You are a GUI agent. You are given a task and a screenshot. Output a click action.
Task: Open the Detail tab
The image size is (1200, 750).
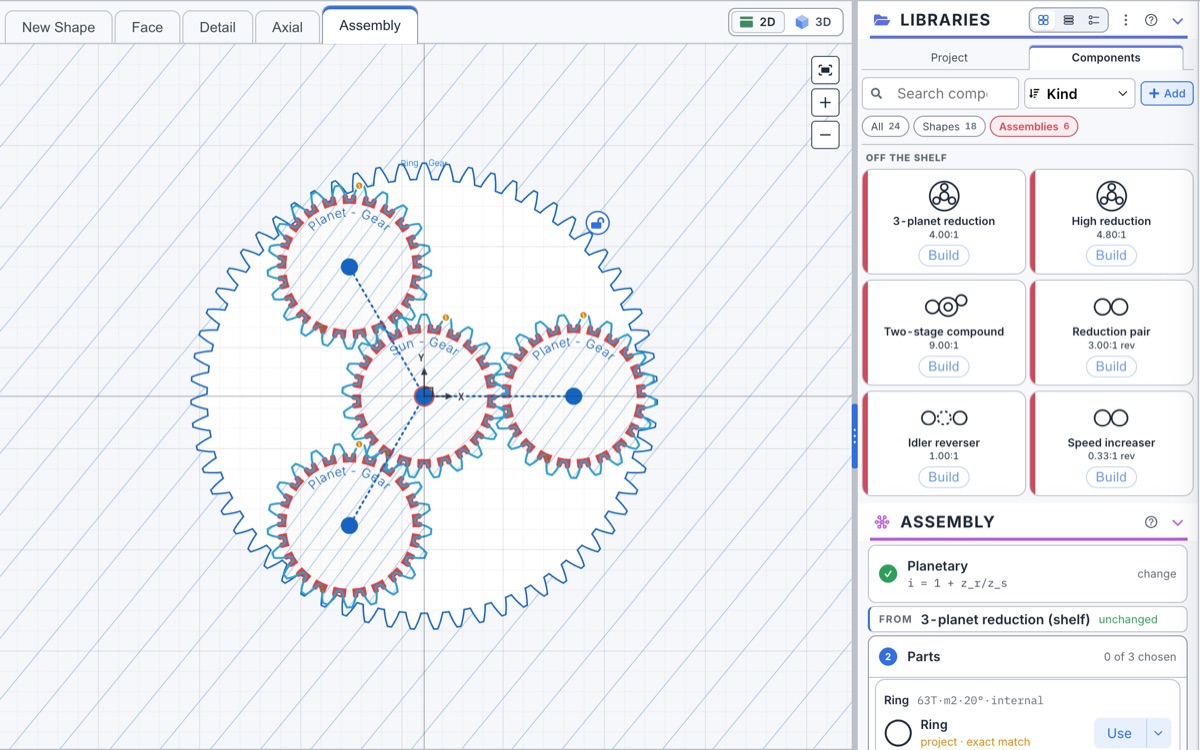click(x=217, y=27)
